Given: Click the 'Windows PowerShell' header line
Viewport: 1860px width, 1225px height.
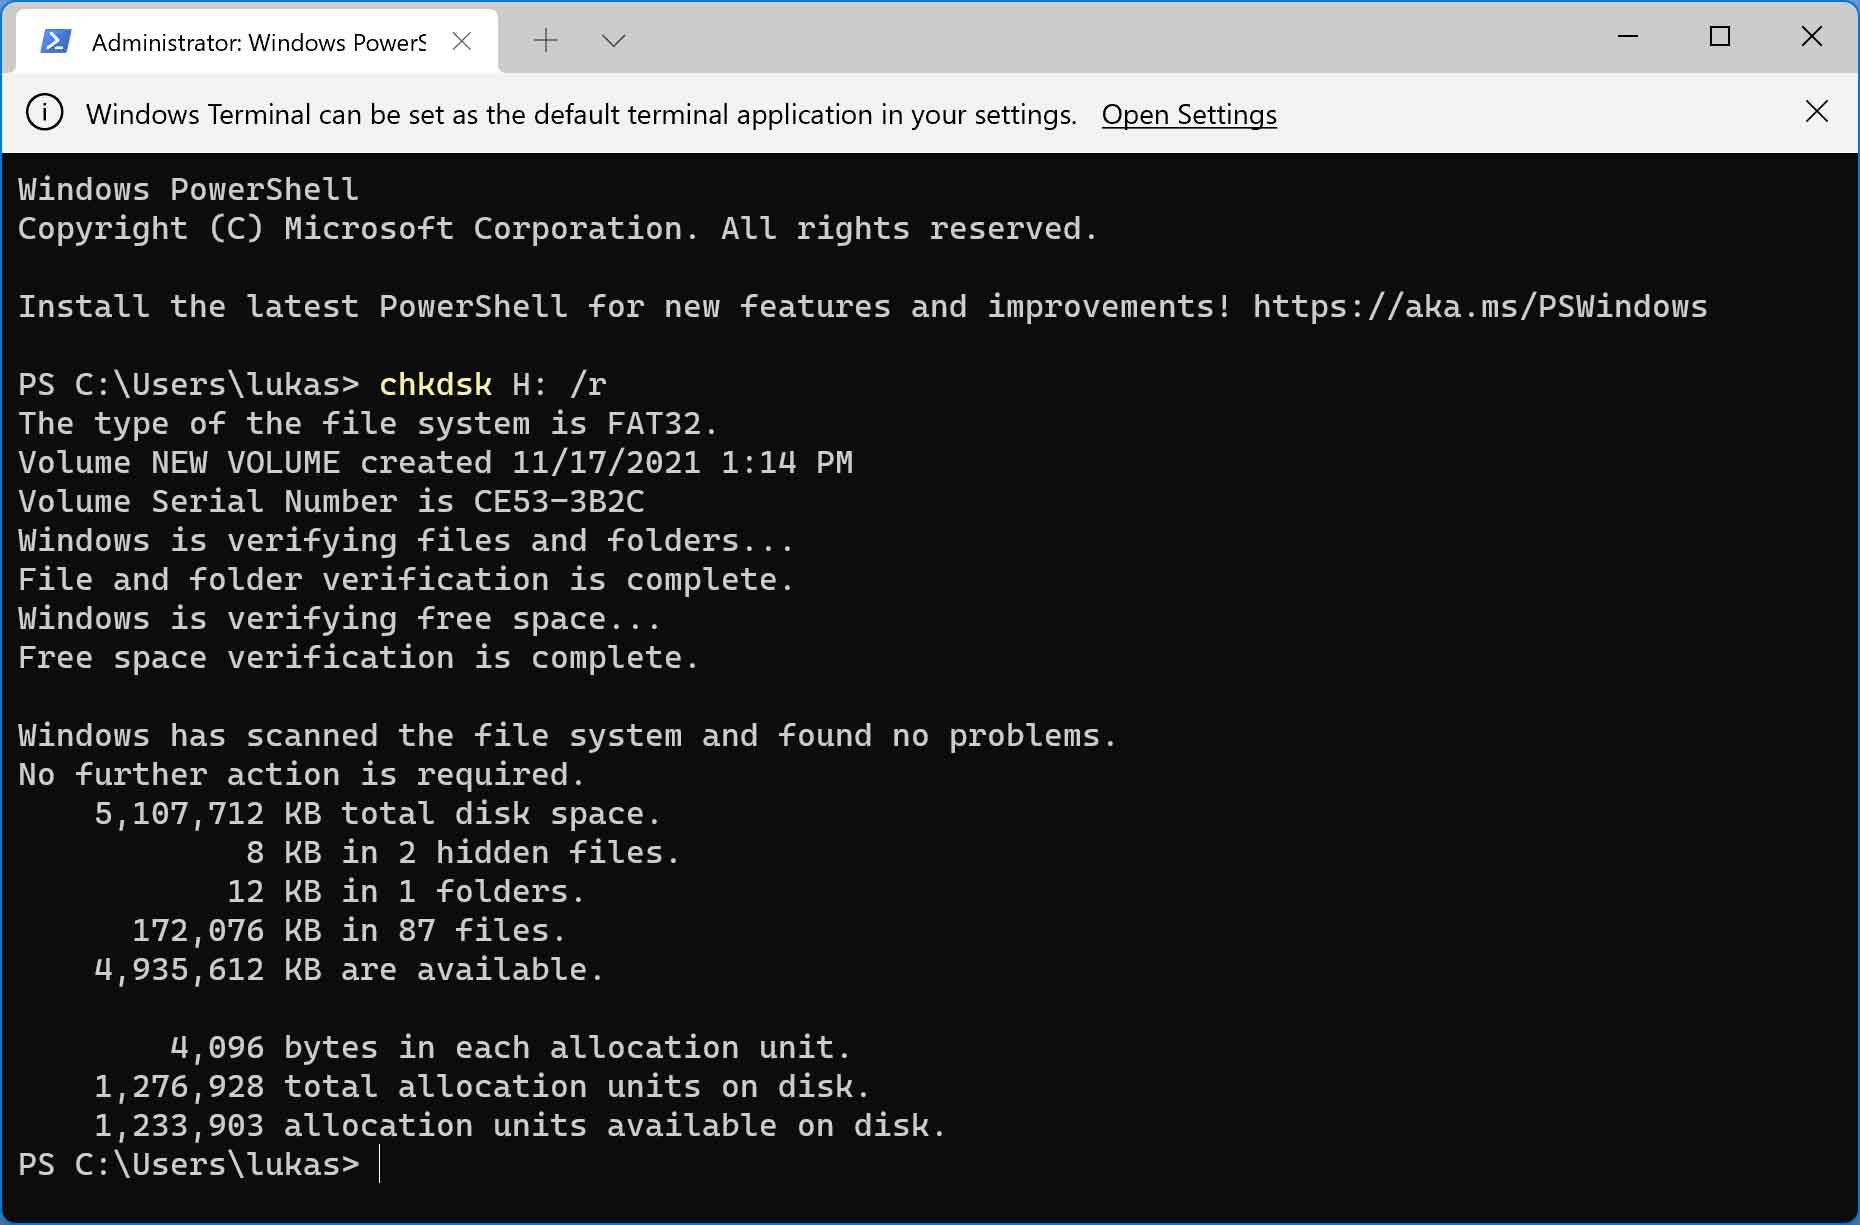Looking at the screenshot, I should tap(188, 189).
